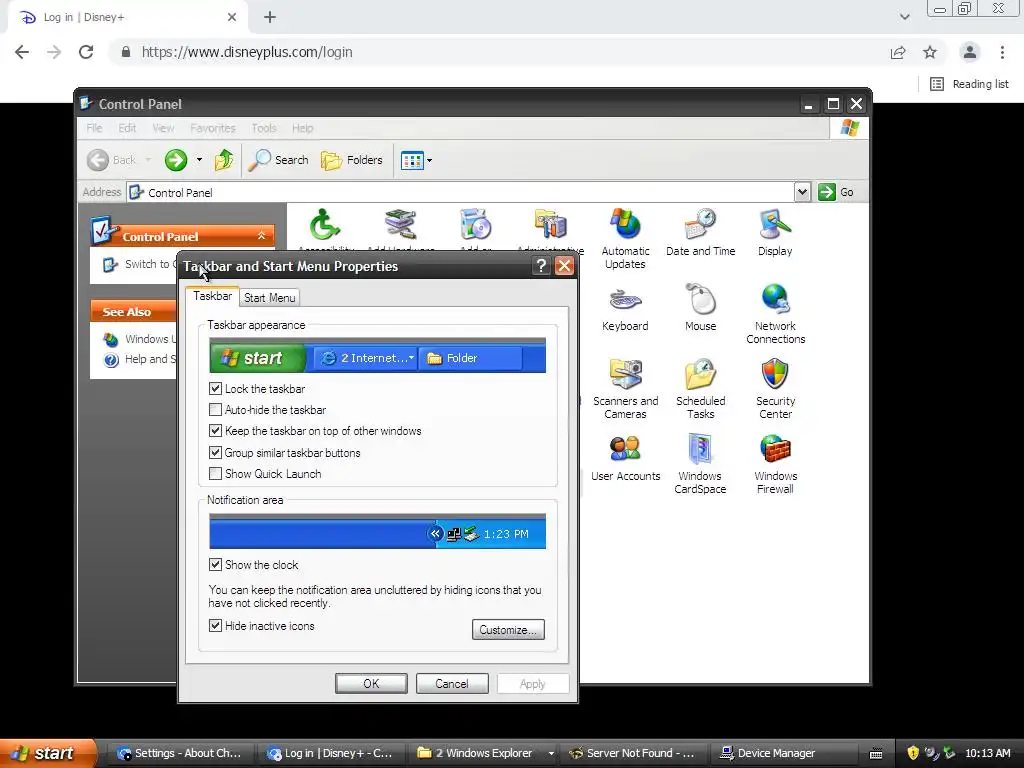Toggle Group similar taskbar buttons

tap(215, 453)
